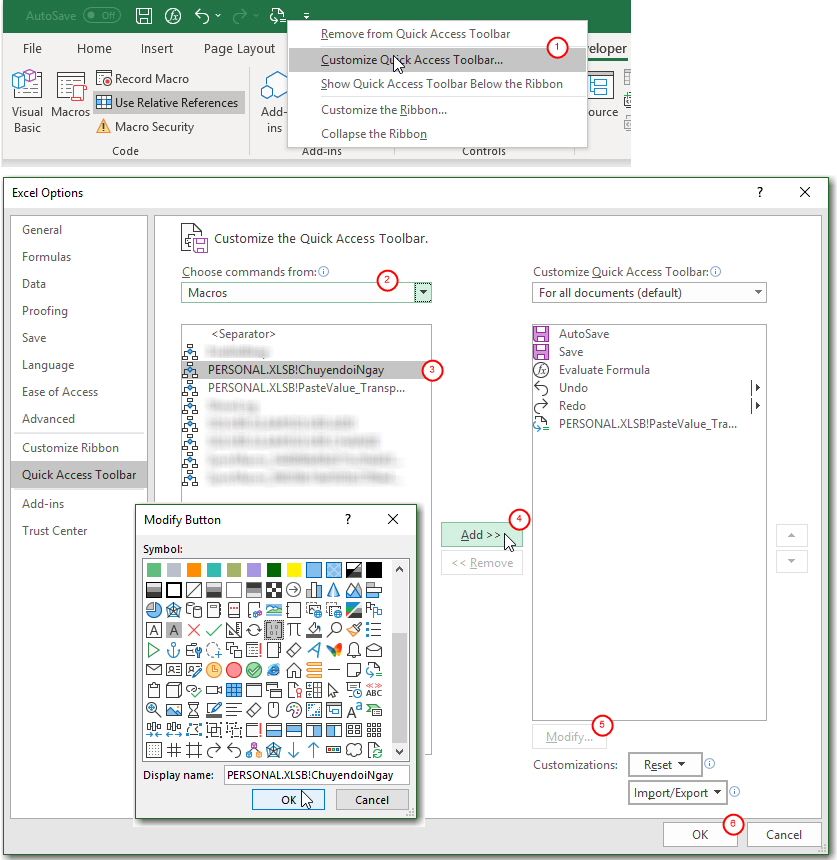Viewport: 837px width, 860px height.
Task: Select Show Quick Access Toolbar Below the Ribbon
Action: pos(437,84)
